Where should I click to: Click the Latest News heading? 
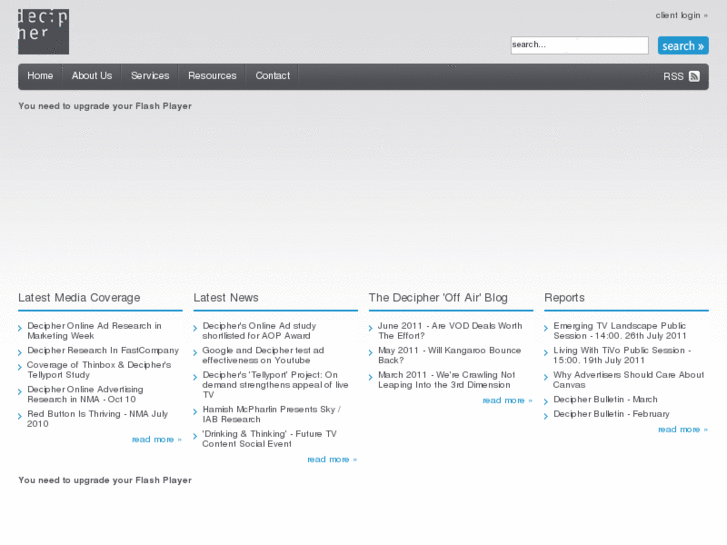click(226, 298)
